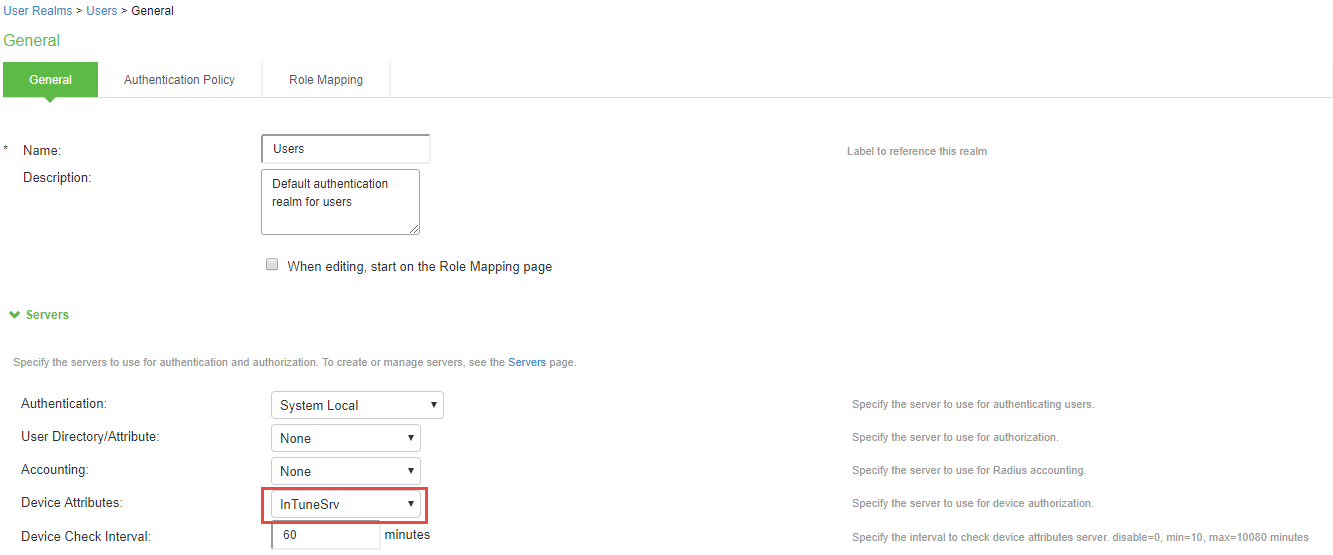
Task: Click the 'Specify the server to use for authenticating users' text
Action: pyautogui.click(x=973, y=404)
